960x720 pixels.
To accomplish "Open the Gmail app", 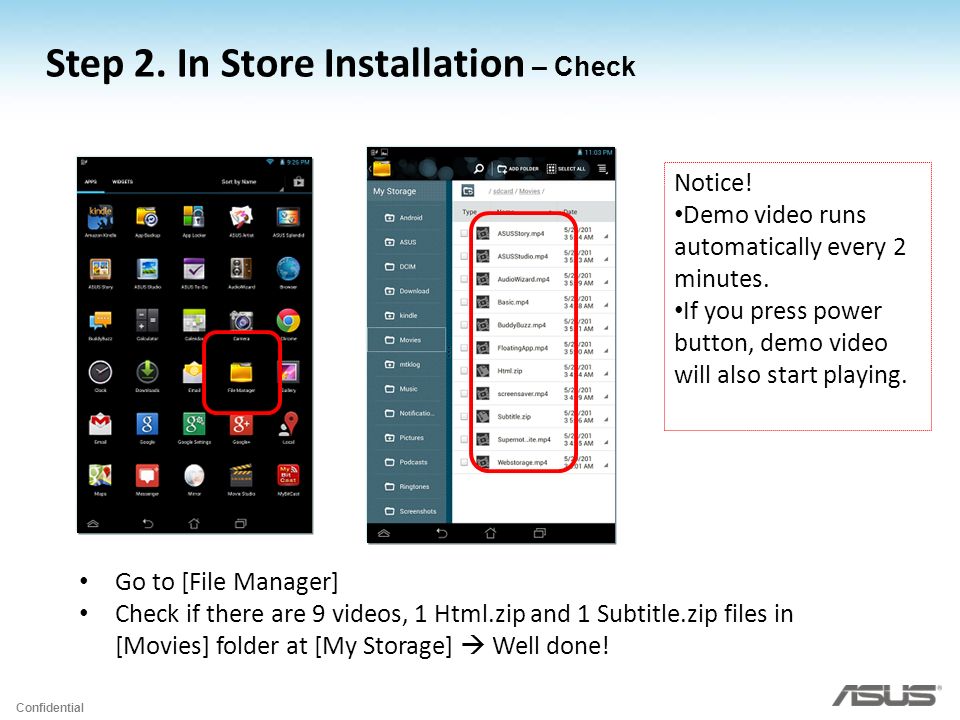I will 100,424.
